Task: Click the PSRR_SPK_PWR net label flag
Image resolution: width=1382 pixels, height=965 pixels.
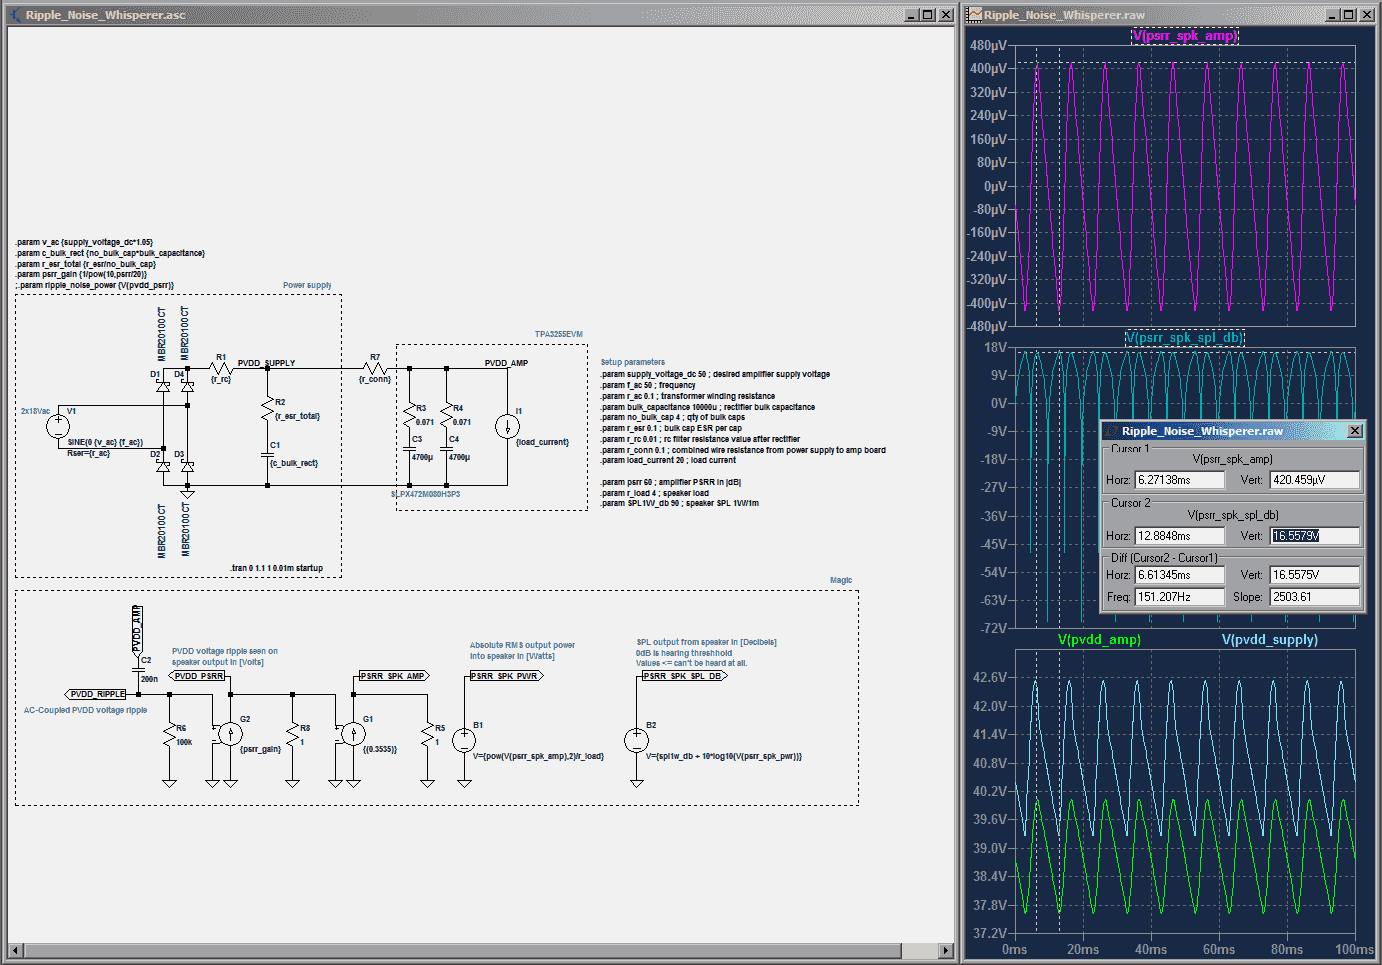Action: 505,676
